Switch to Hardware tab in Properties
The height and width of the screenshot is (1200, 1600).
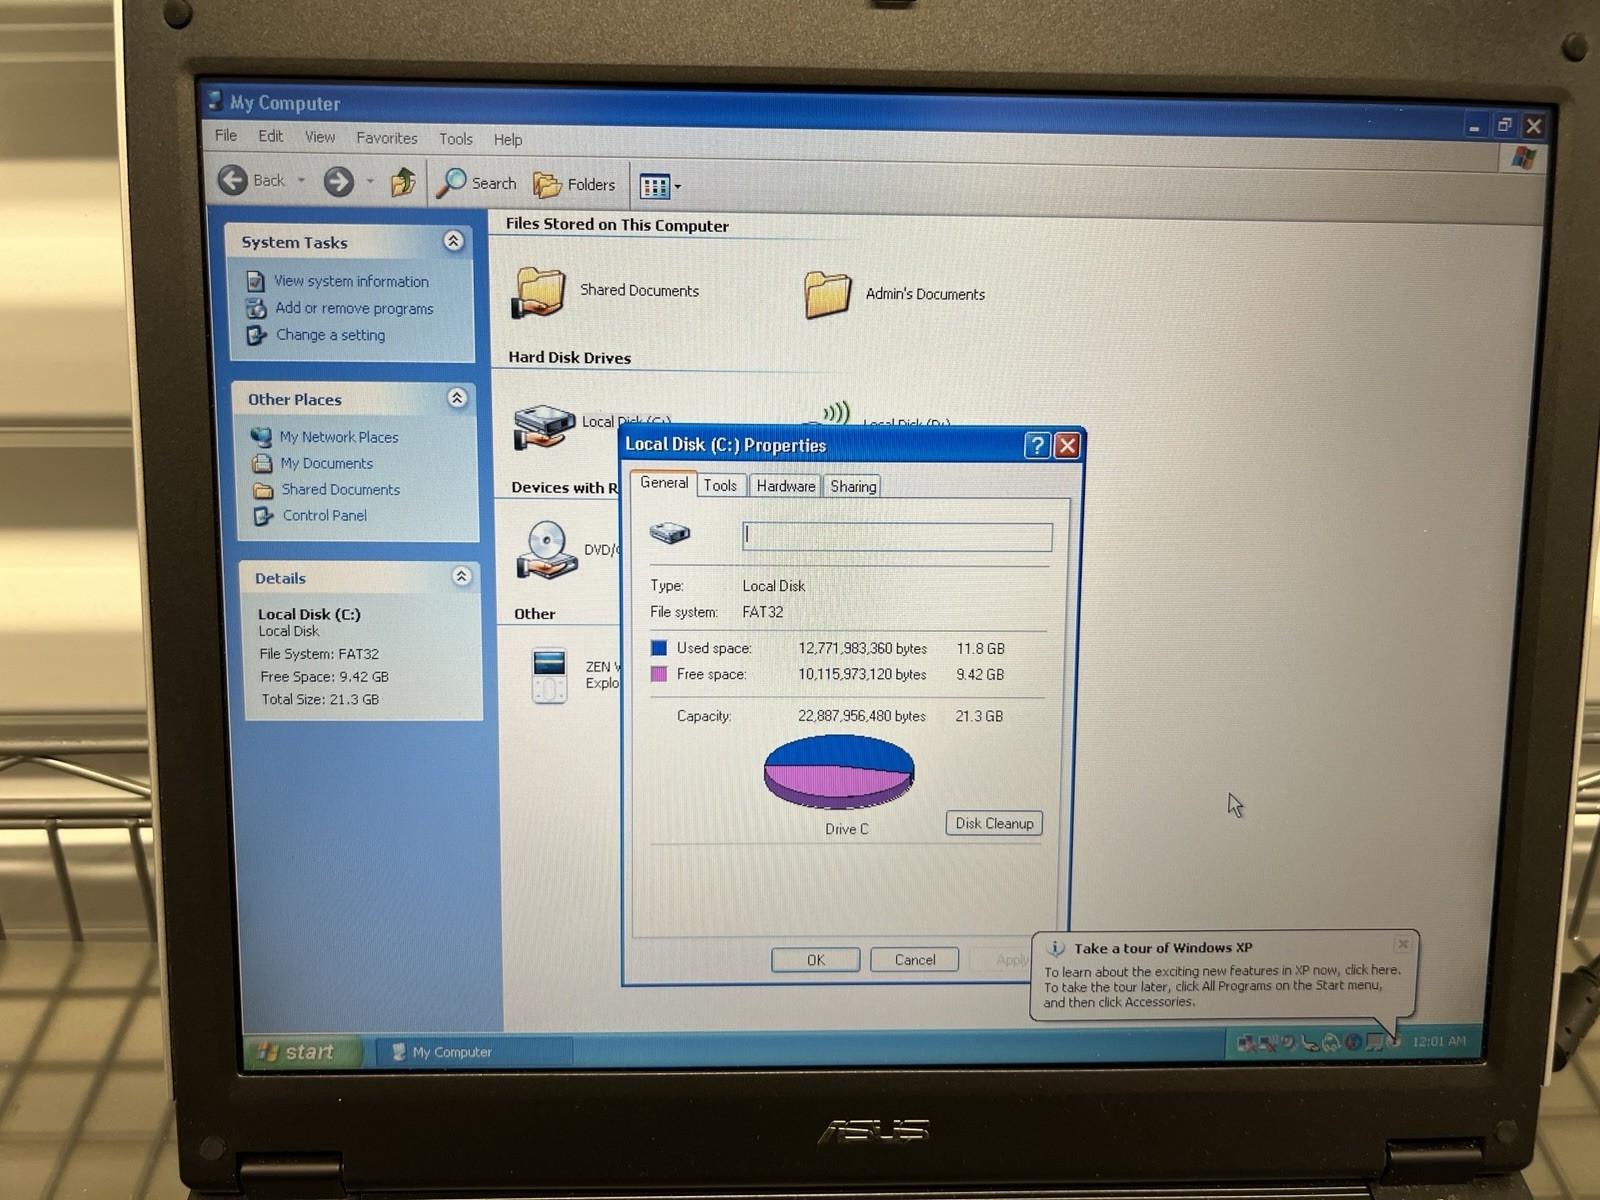tap(786, 486)
